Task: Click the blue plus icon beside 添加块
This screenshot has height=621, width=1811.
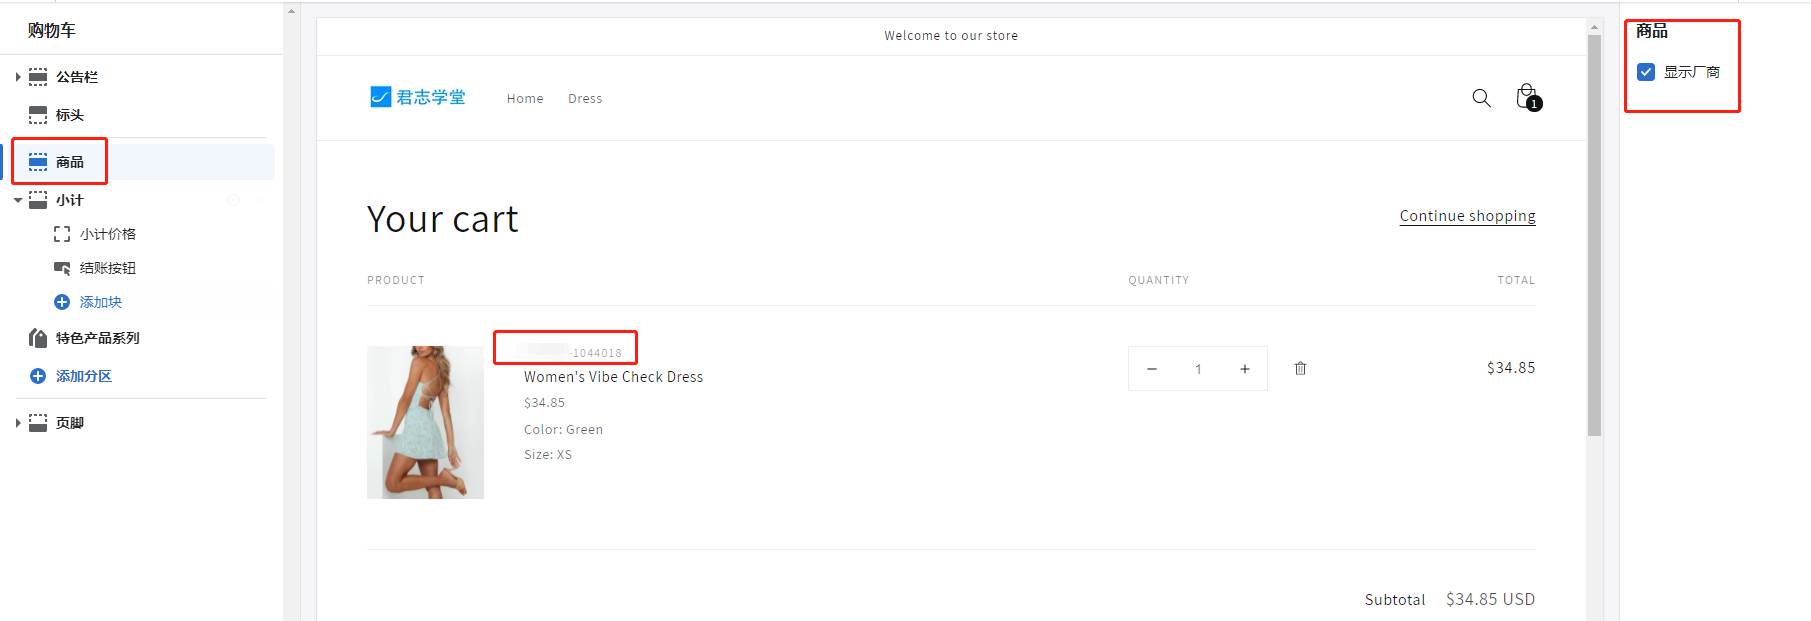Action: (62, 302)
